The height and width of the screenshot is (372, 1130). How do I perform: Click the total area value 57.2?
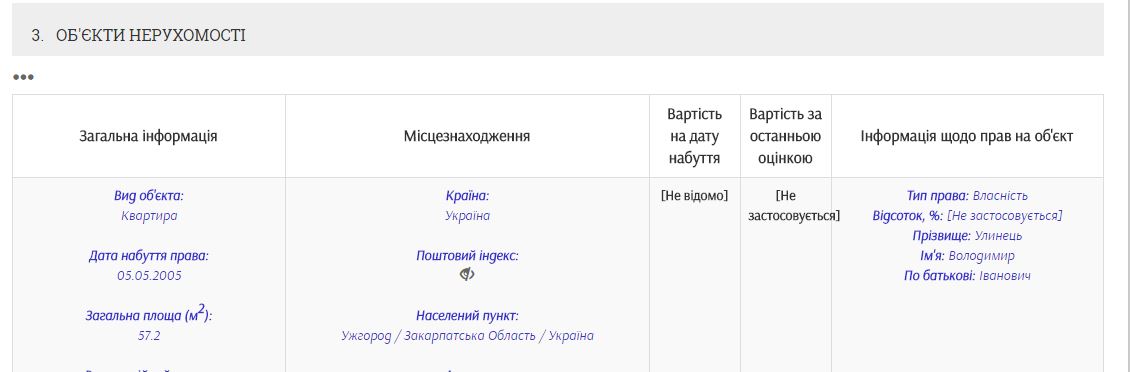(148, 336)
